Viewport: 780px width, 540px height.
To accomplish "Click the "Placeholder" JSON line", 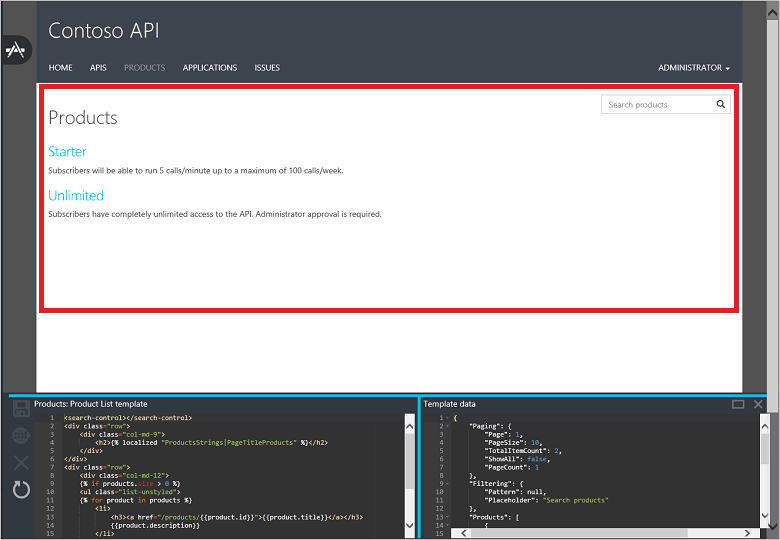I will (547, 500).
